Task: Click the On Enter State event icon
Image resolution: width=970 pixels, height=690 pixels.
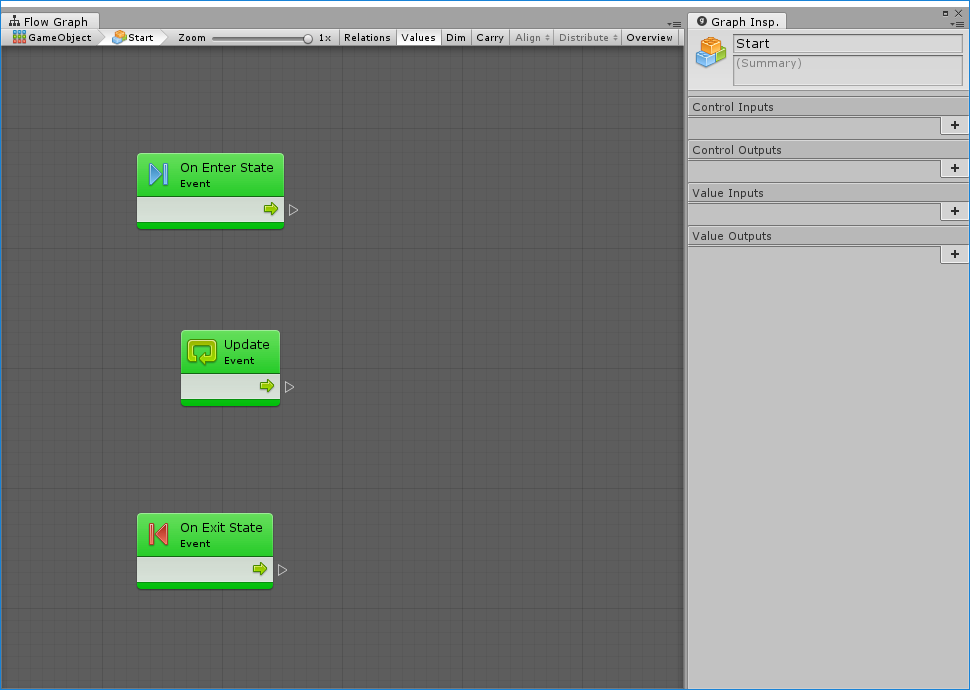Action: [x=158, y=175]
